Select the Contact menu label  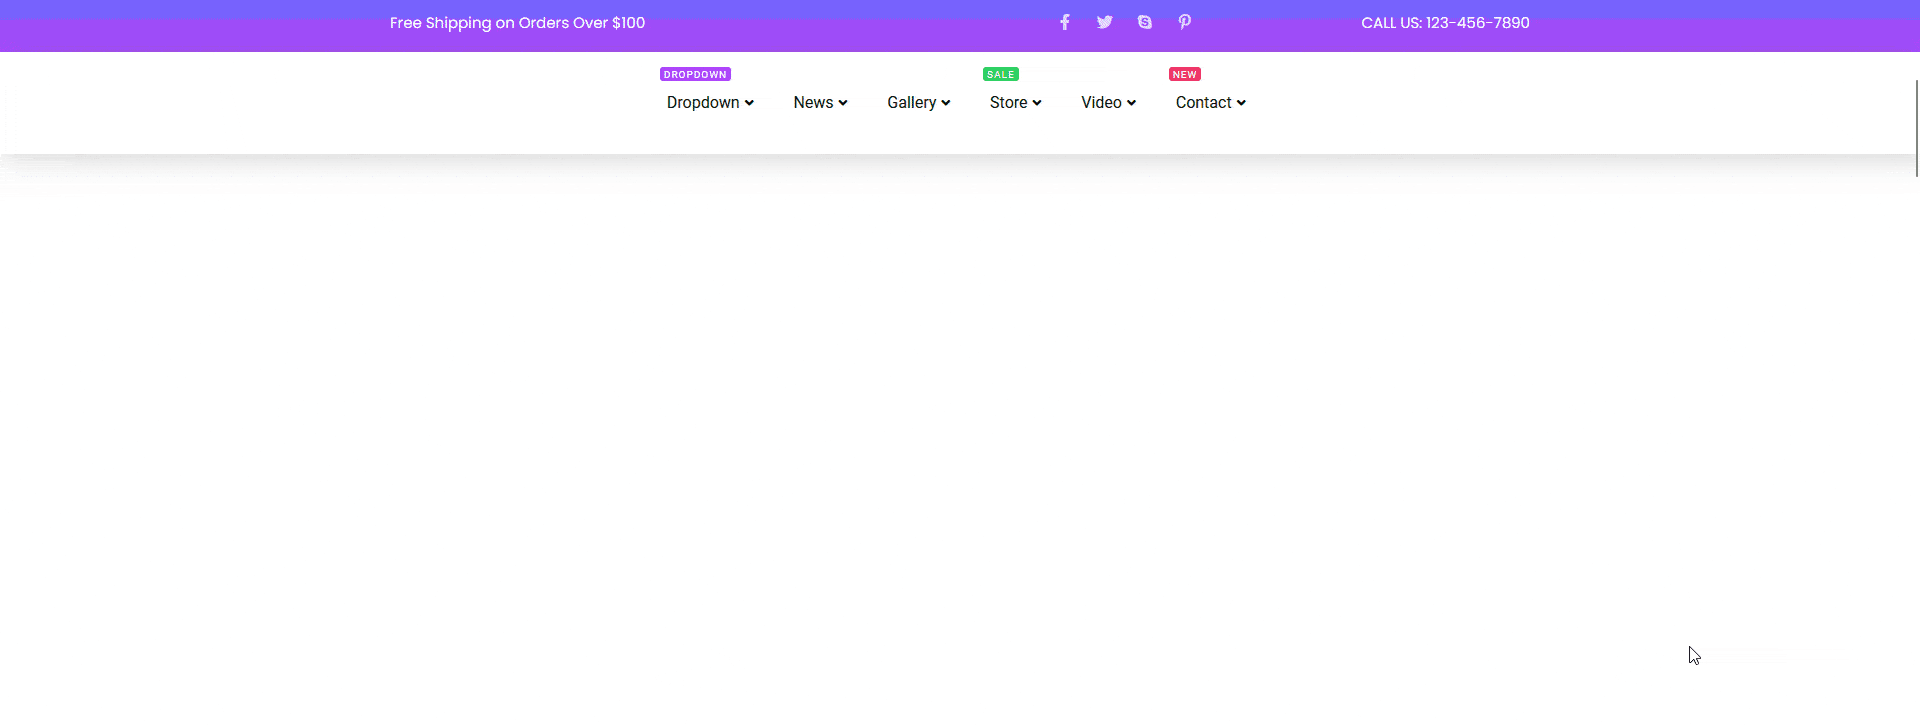[x=1203, y=102]
